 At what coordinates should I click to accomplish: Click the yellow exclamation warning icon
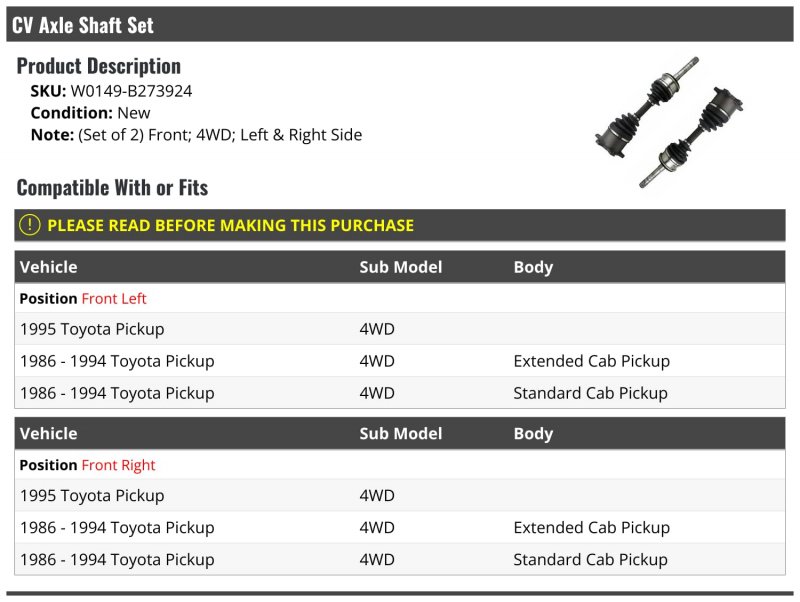coord(30,225)
